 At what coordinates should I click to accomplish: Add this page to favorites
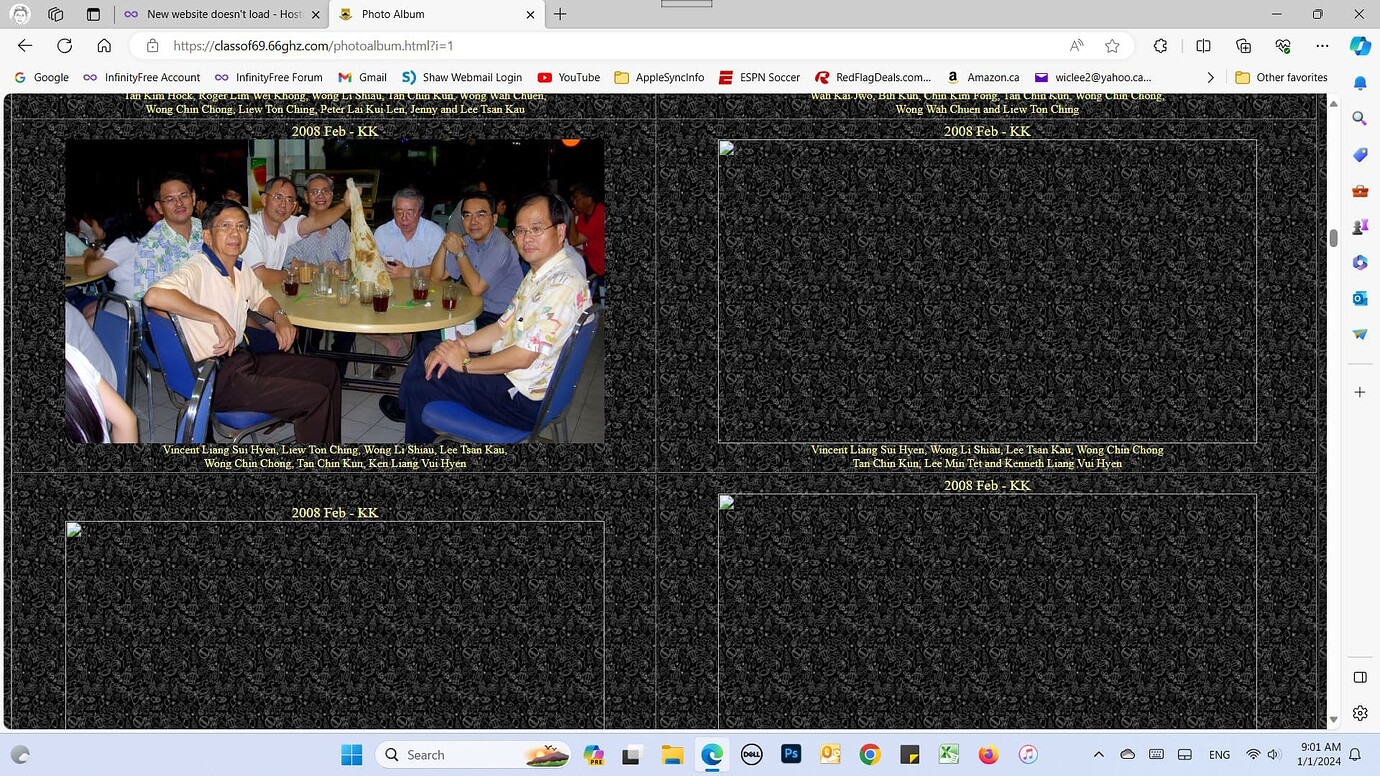click(1111, 46)
